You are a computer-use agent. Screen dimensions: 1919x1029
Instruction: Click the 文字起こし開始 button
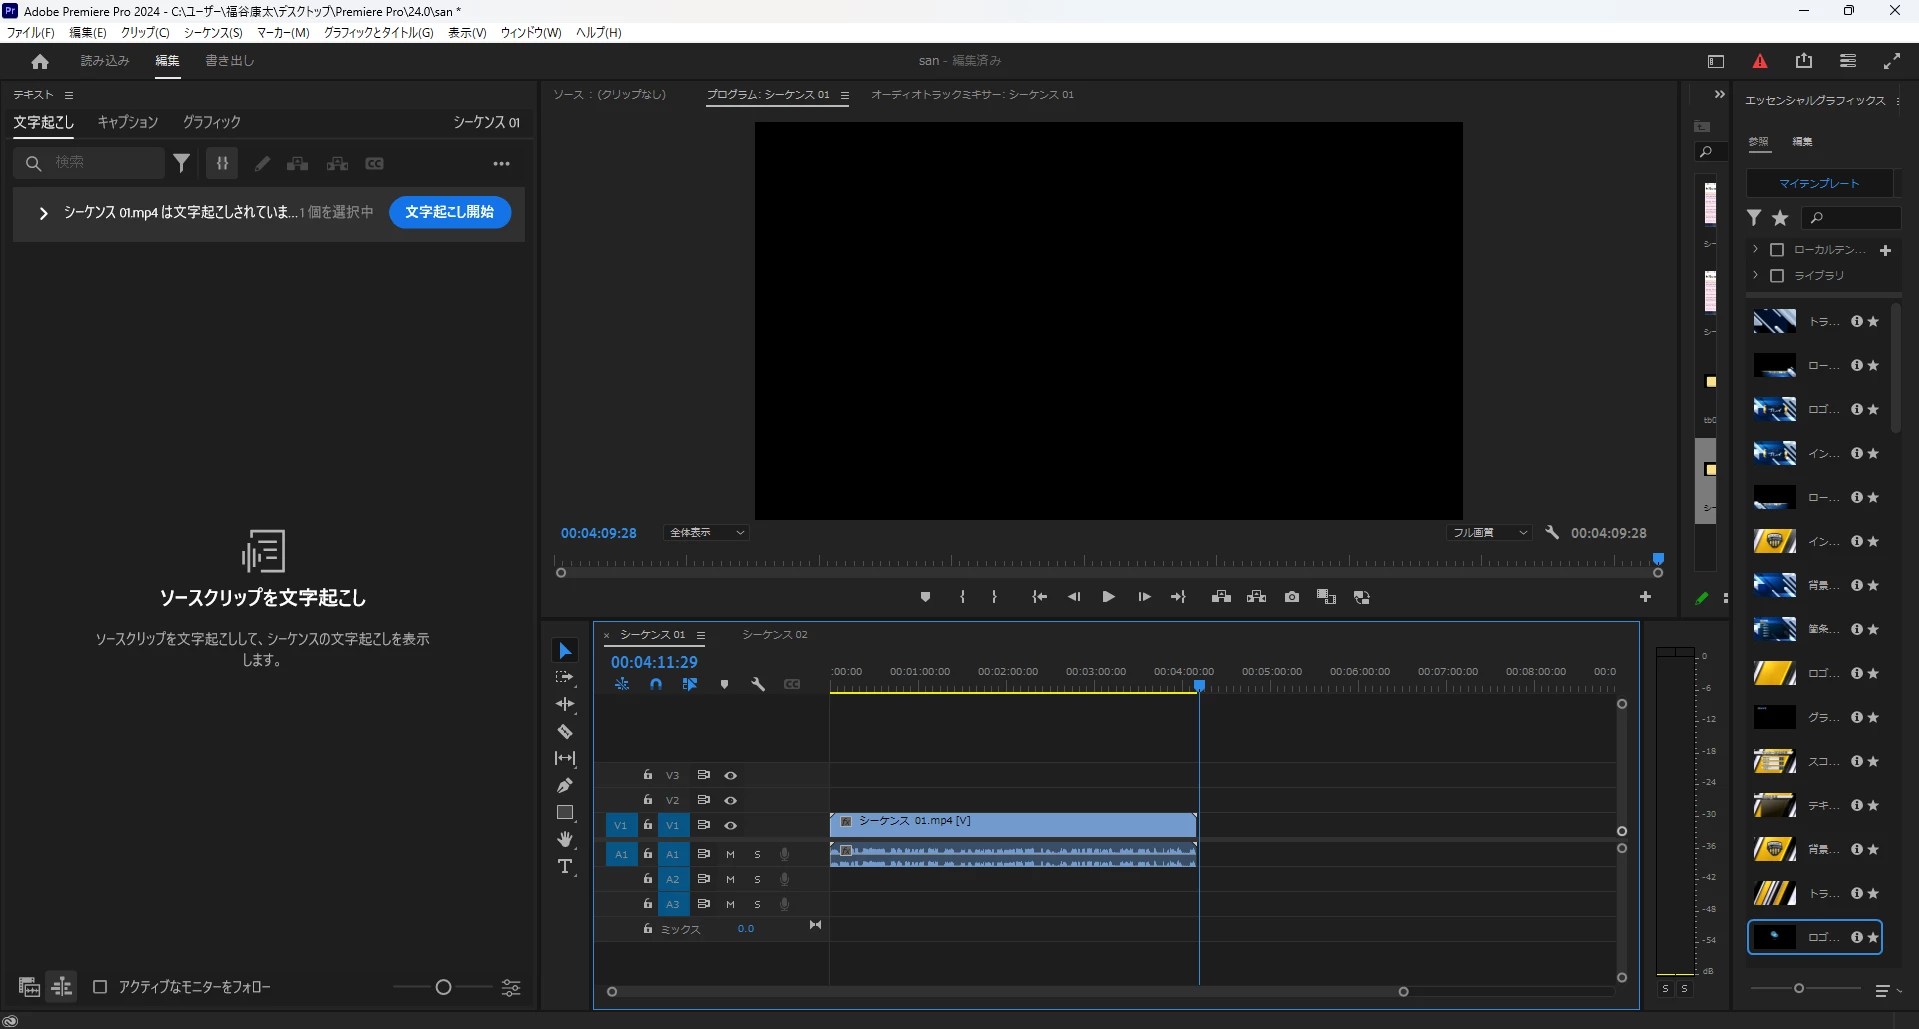[449, 212]
